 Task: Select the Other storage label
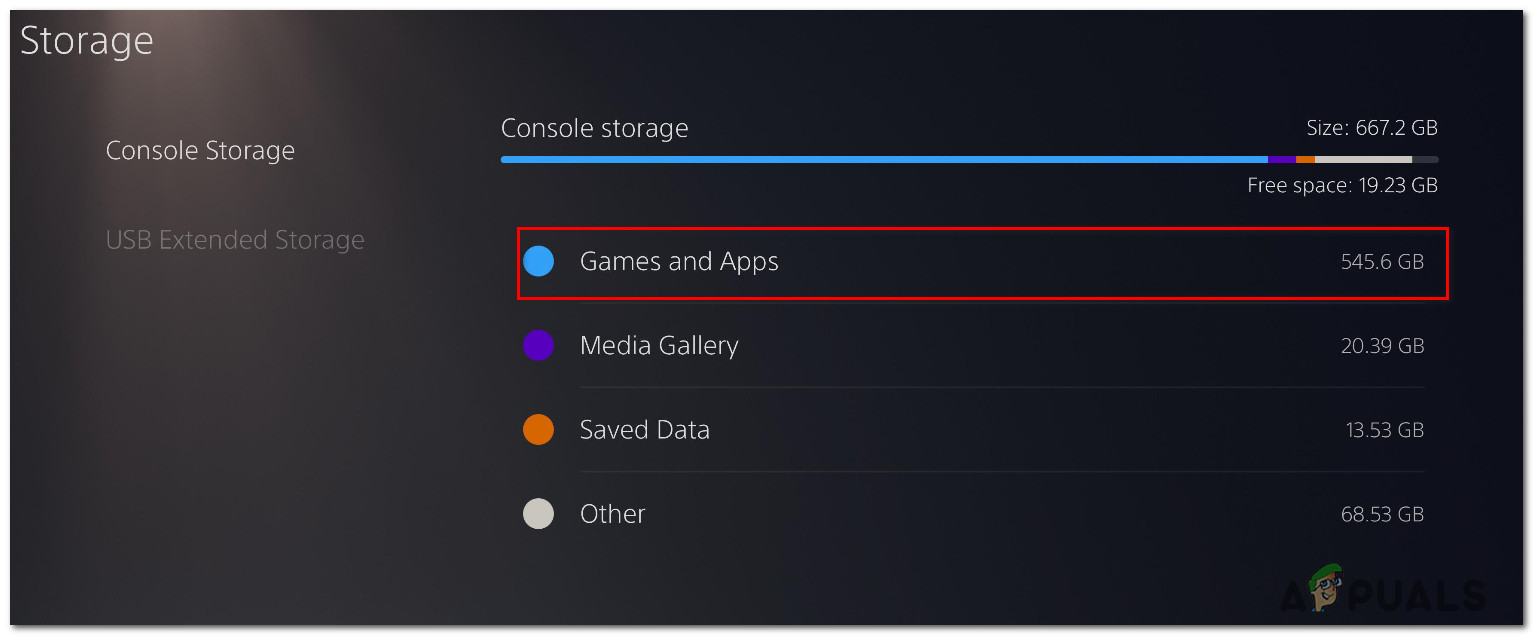(x=613, y=514)
